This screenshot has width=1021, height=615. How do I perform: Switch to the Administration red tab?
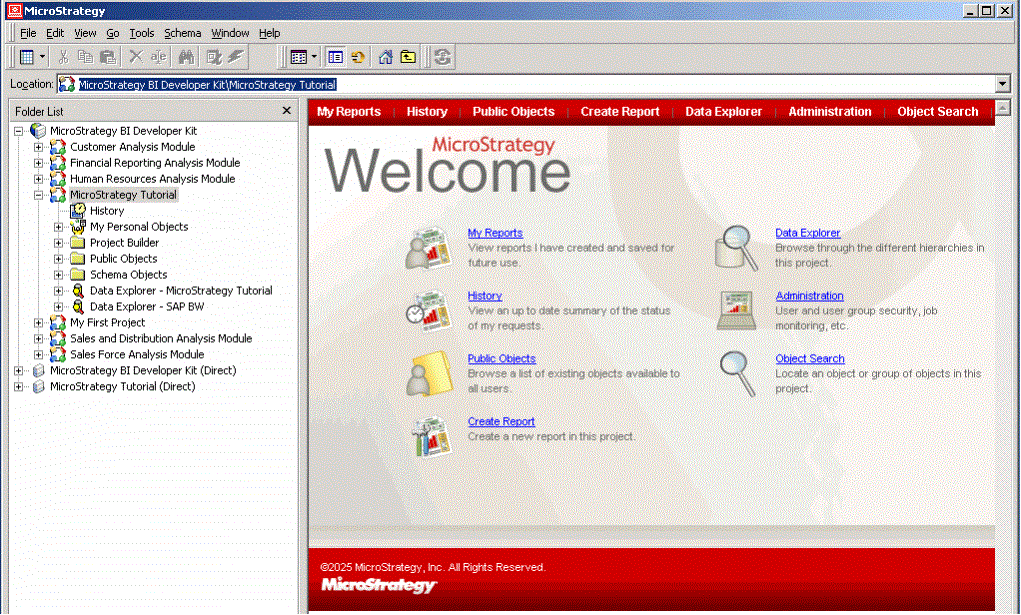click(830, 112)
